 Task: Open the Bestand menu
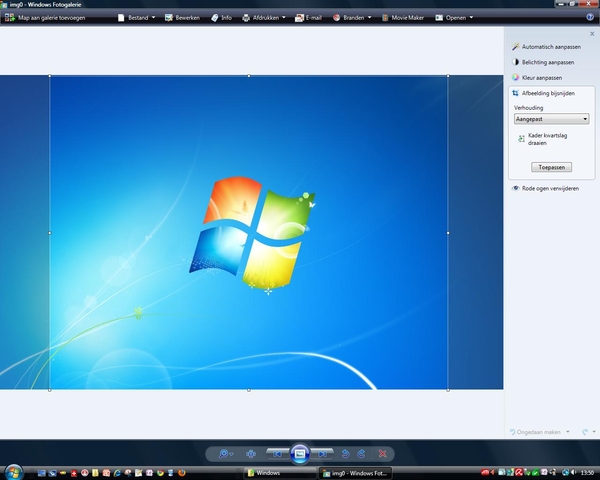(136, 18)
